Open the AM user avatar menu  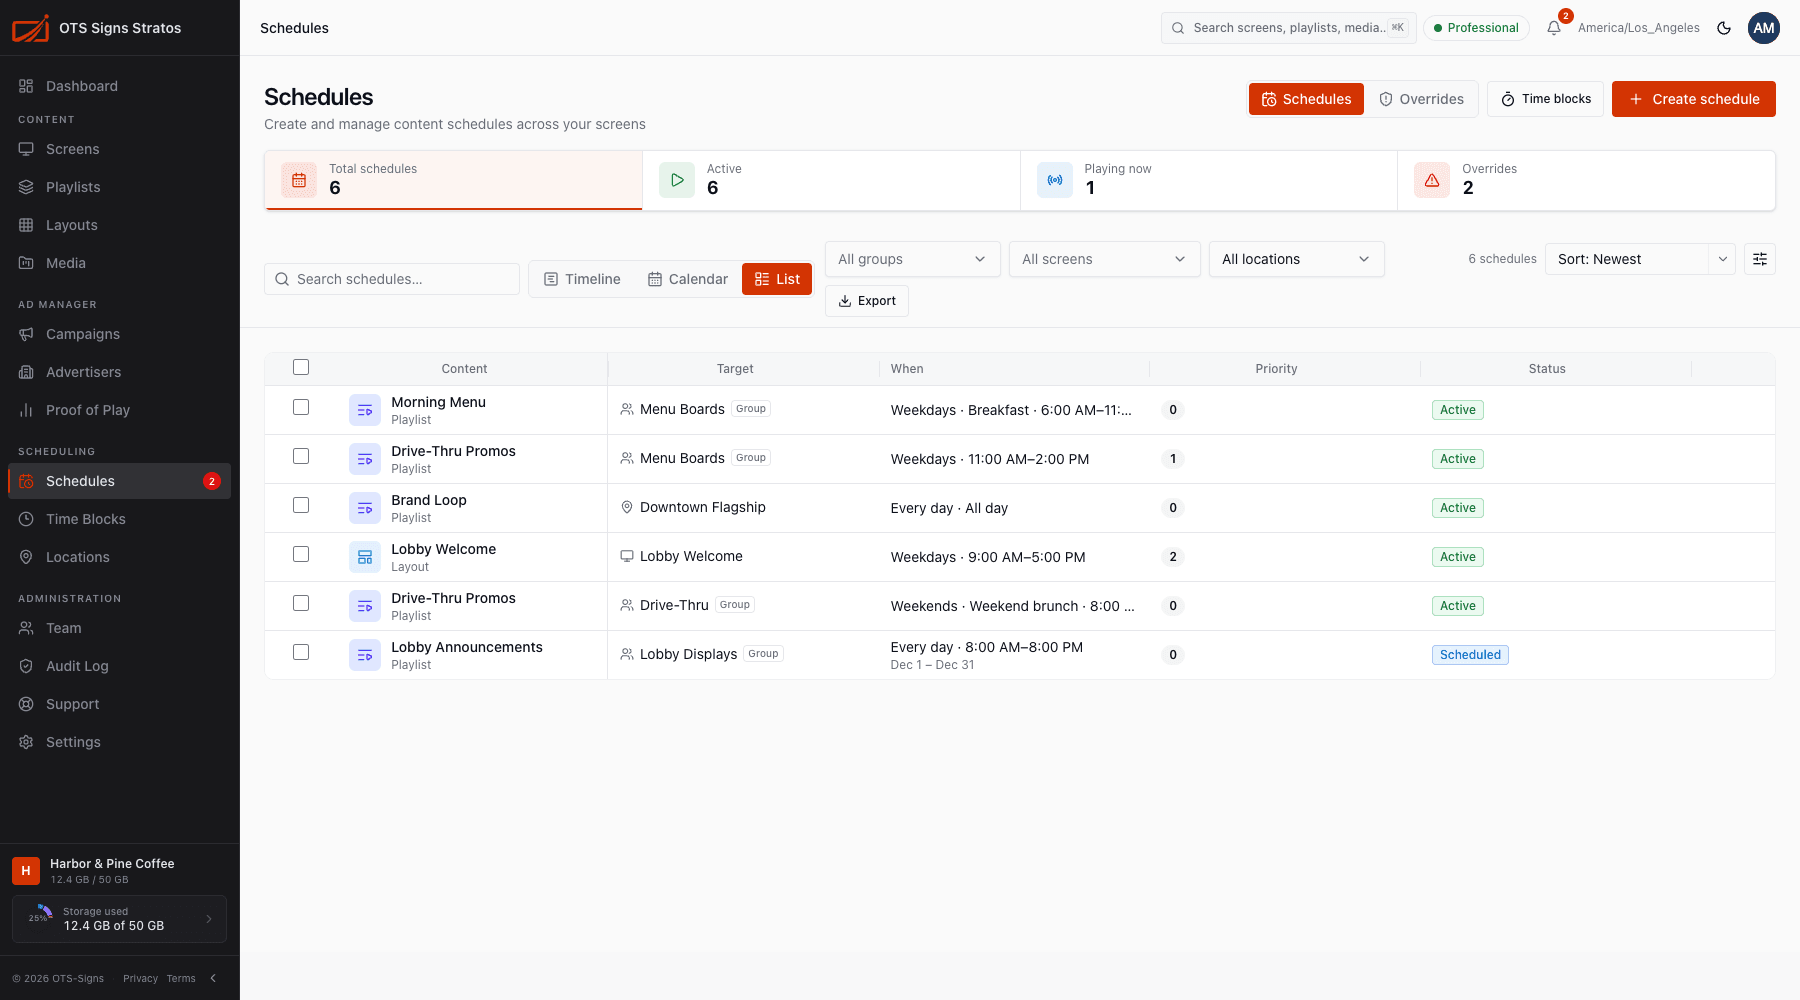(x=1764, y=28)
